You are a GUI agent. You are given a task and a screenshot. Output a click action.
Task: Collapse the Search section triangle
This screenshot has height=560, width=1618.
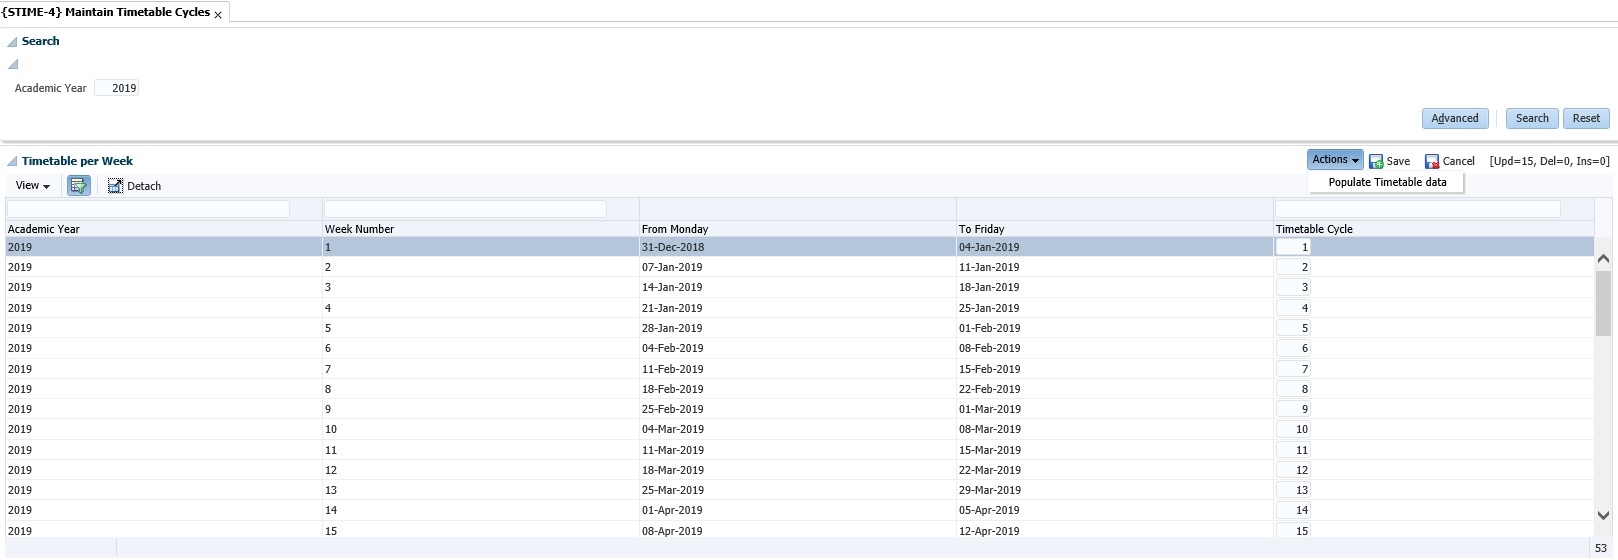[x=12, y=42]
